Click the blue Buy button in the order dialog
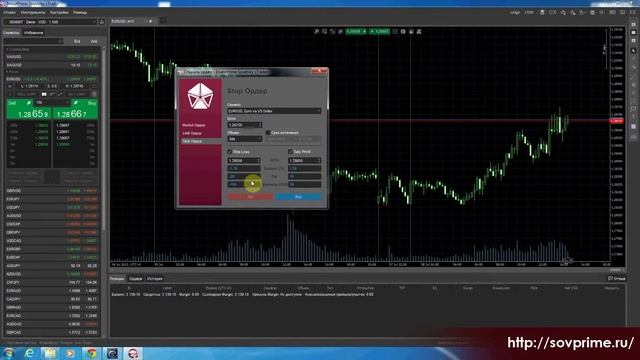Image resolution: width=640 pixels, height=360 pixels. (x=298, y=197)
